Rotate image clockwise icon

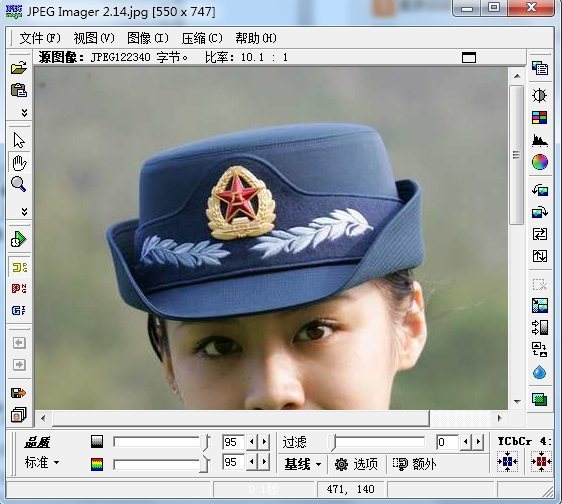coord(540,212)
